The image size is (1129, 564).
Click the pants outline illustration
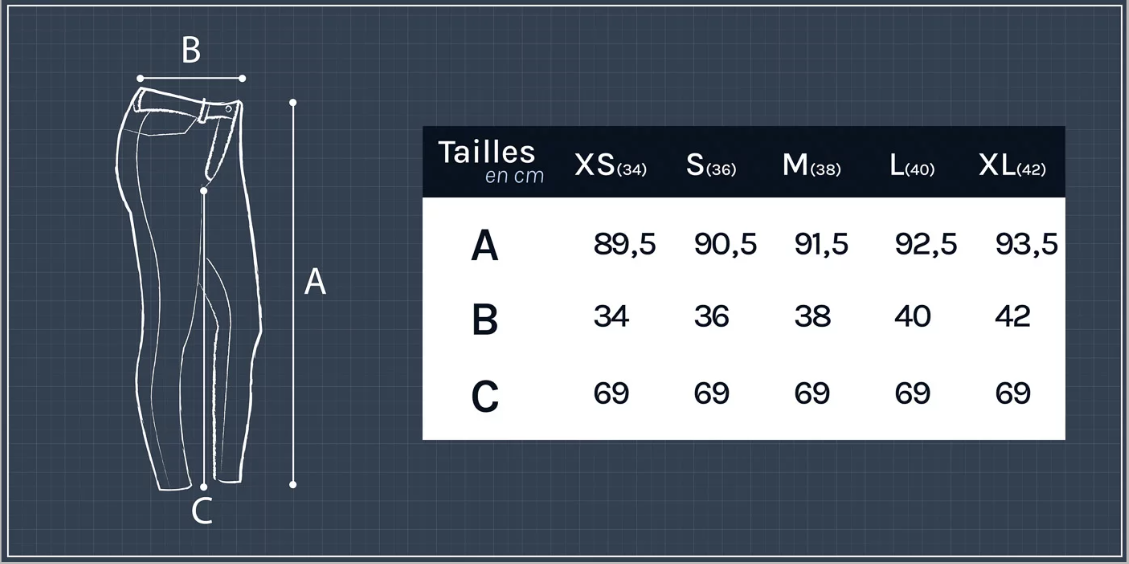click(x=189, y=288)
